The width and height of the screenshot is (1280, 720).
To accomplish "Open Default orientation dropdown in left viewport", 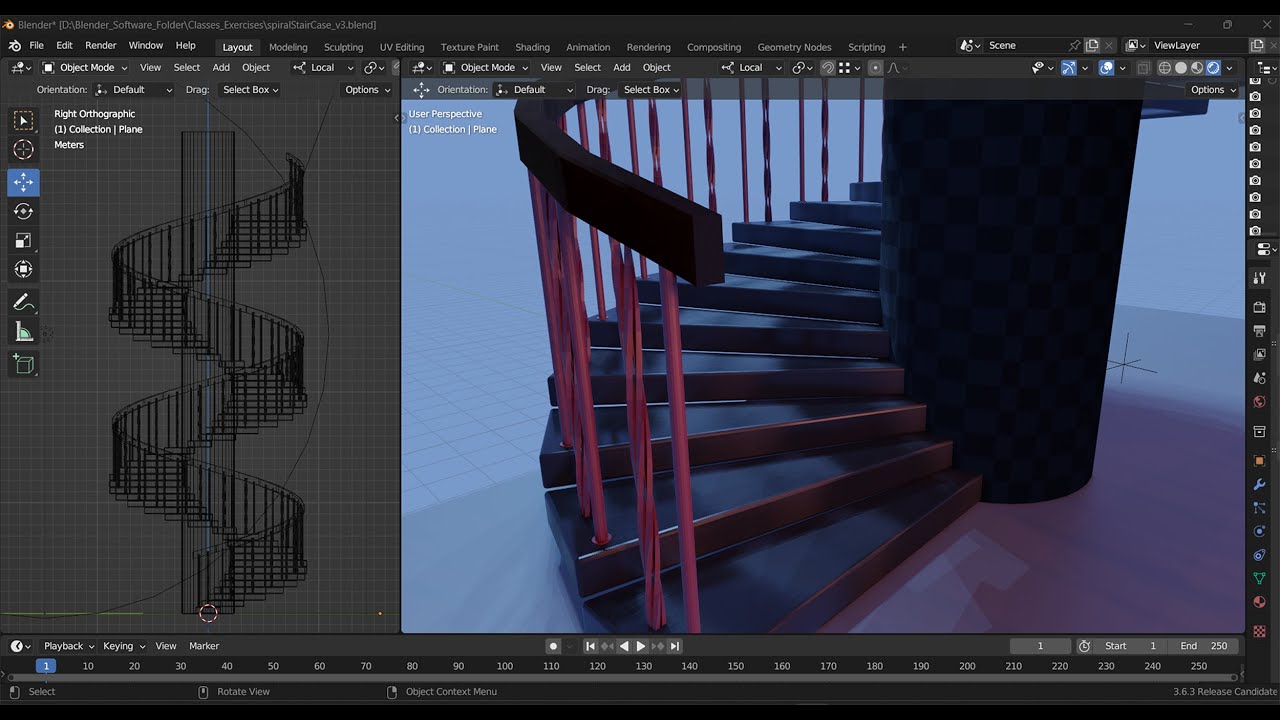I will tap(136, 90).
